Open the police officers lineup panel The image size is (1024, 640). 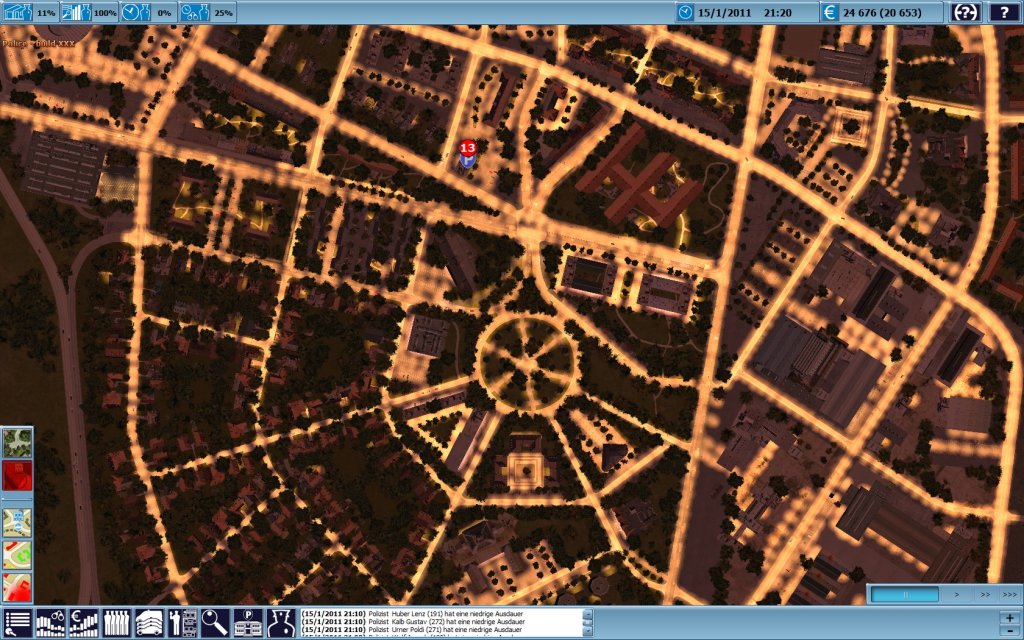coord(117,622)
